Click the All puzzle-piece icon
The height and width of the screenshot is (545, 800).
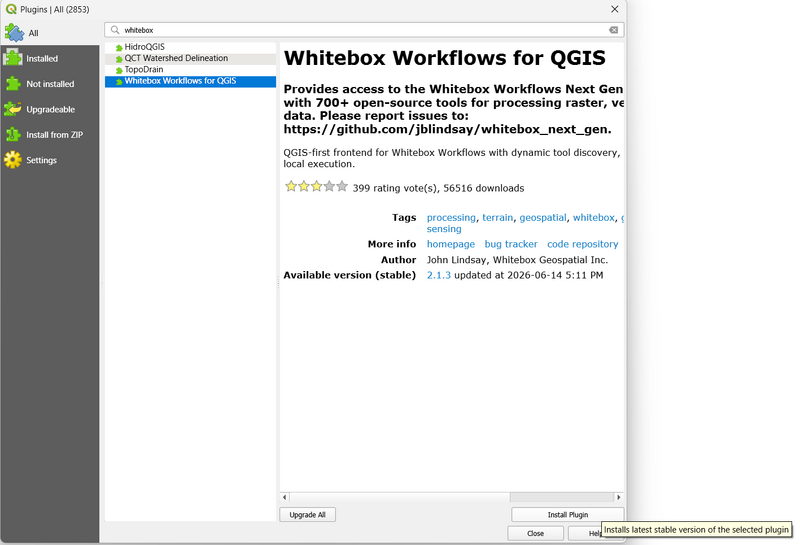pos(14,33)
